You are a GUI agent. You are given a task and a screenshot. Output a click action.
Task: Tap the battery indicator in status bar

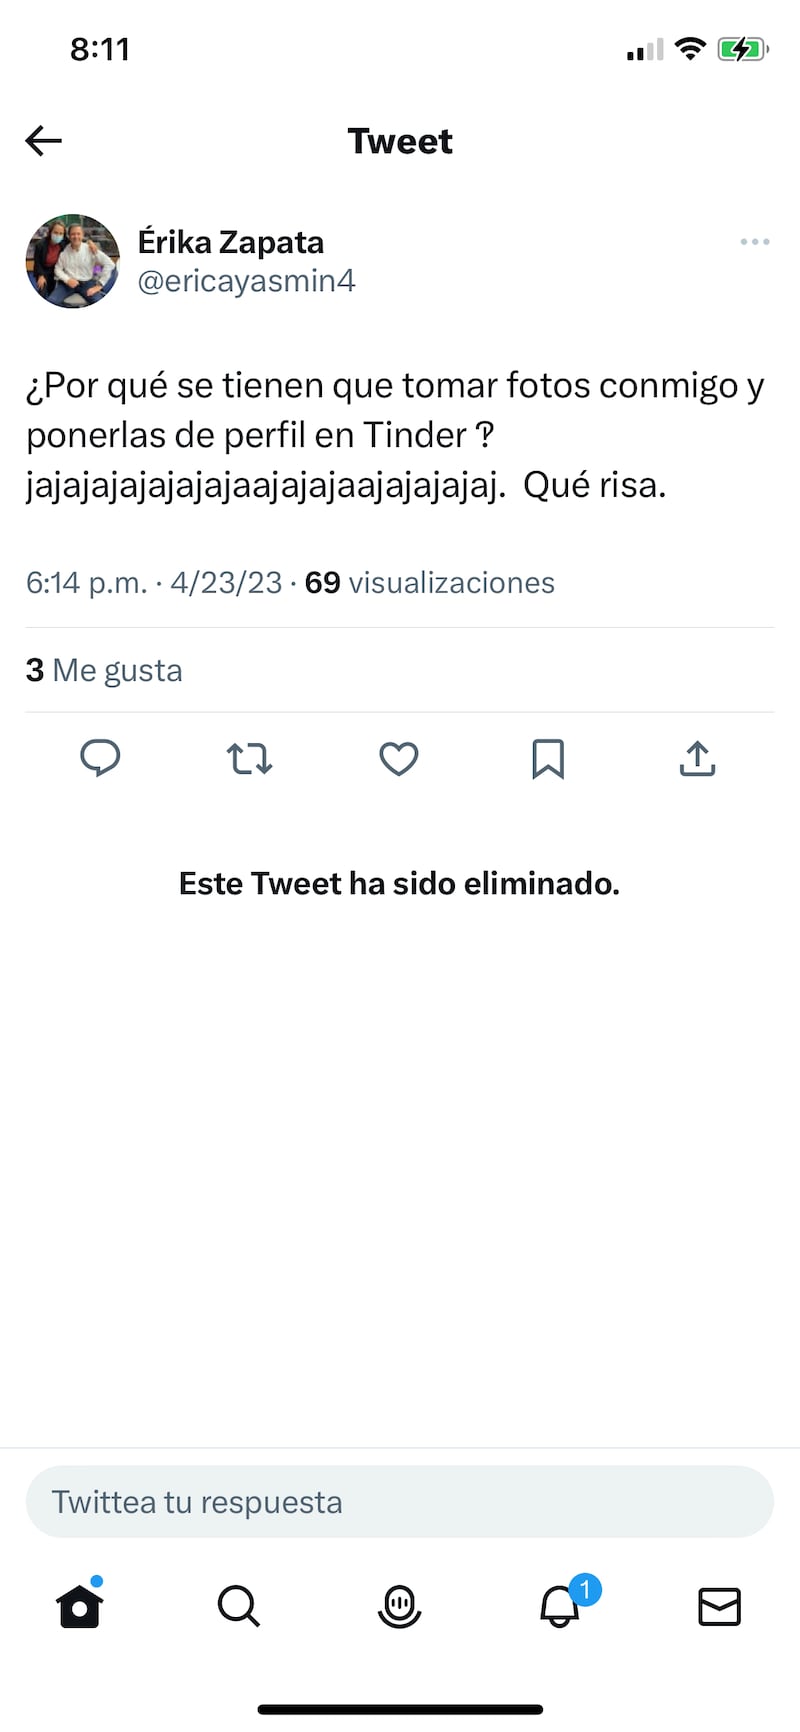(x=741, y=49)
